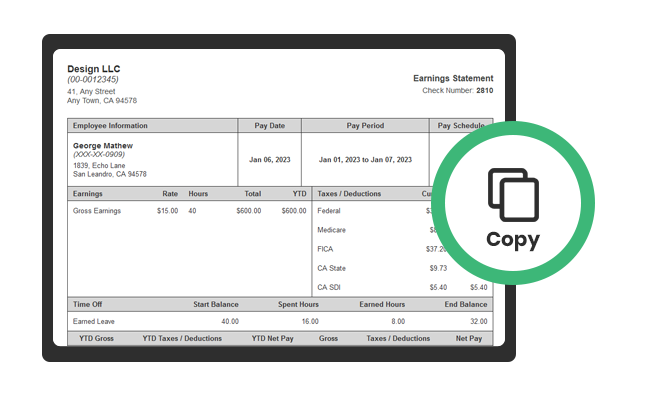Click 1839, Echo Lane address
This screenshot has width=646, height=395.
pyautogui.click(x=99, y=166)
